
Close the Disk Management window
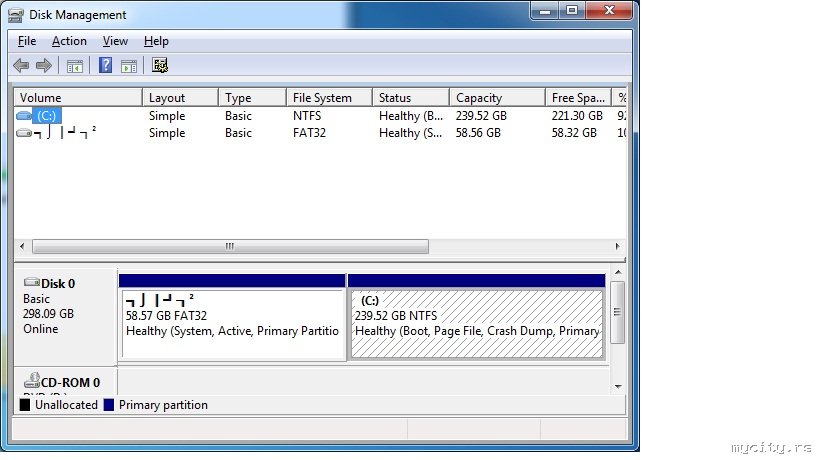[610, 11]
